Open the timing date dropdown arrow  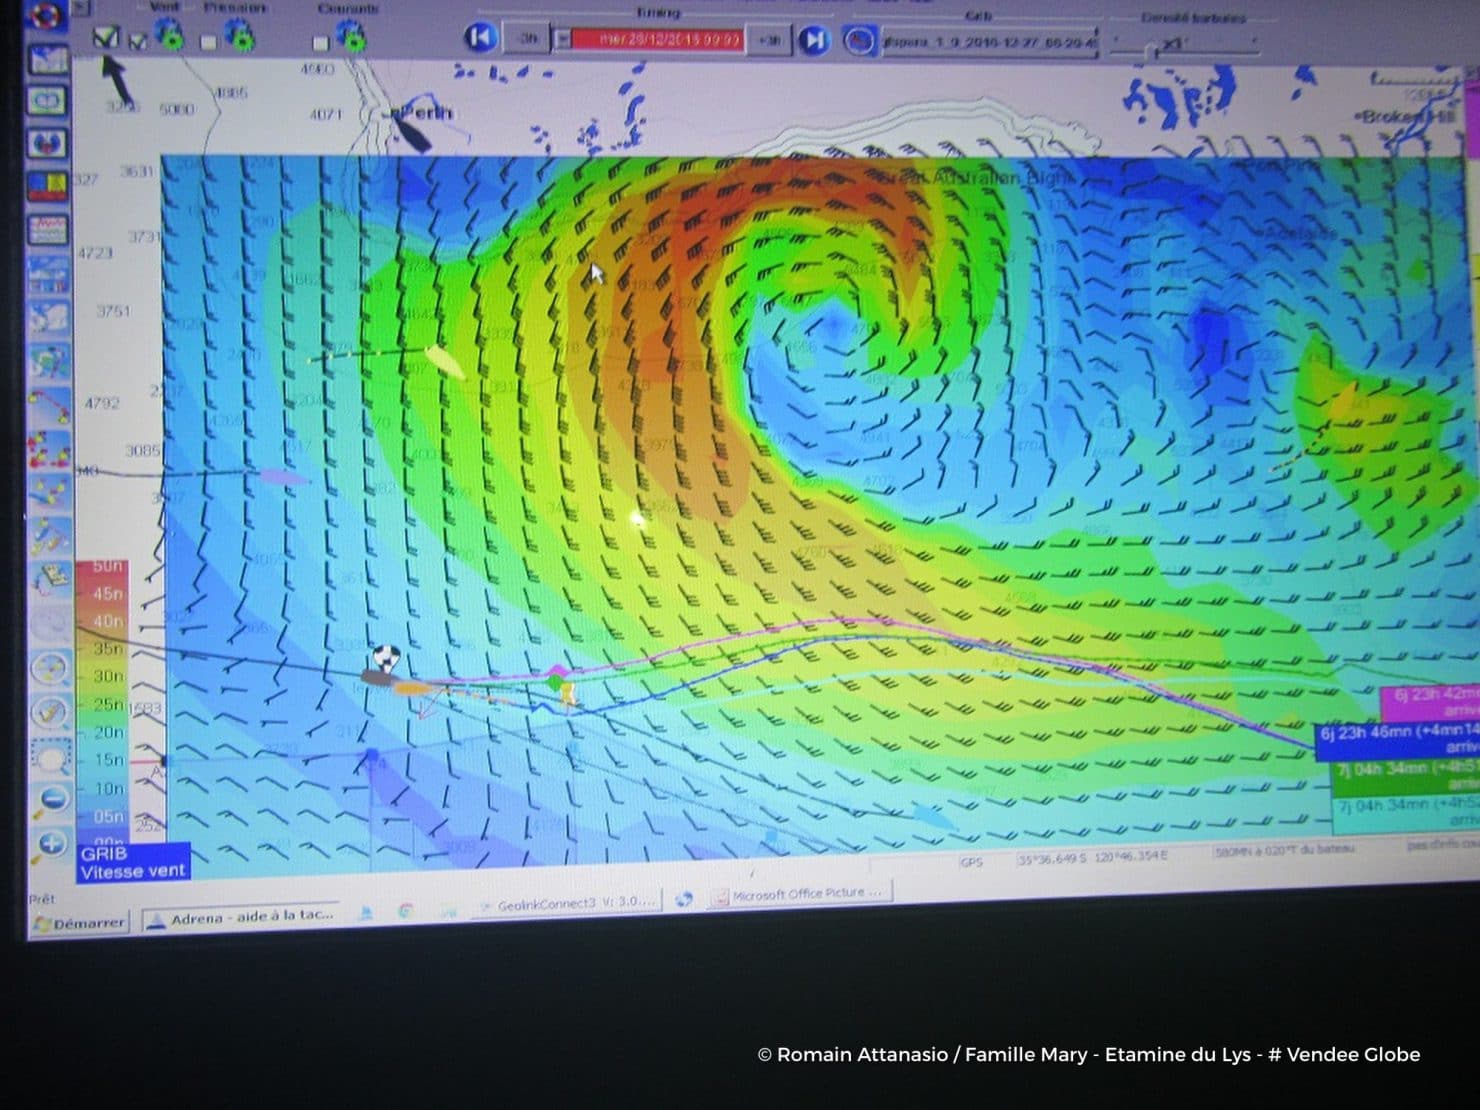[x=561, y=38]
